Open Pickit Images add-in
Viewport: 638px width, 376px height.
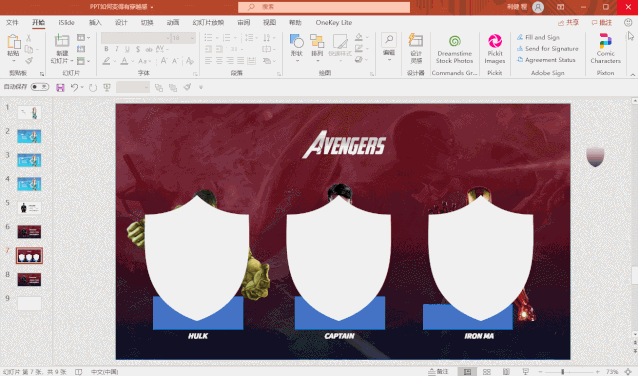click(x=495, y=49)
